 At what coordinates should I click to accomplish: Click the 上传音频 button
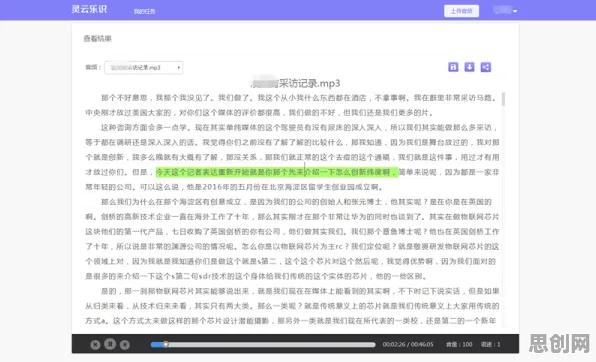click(461, 11)
